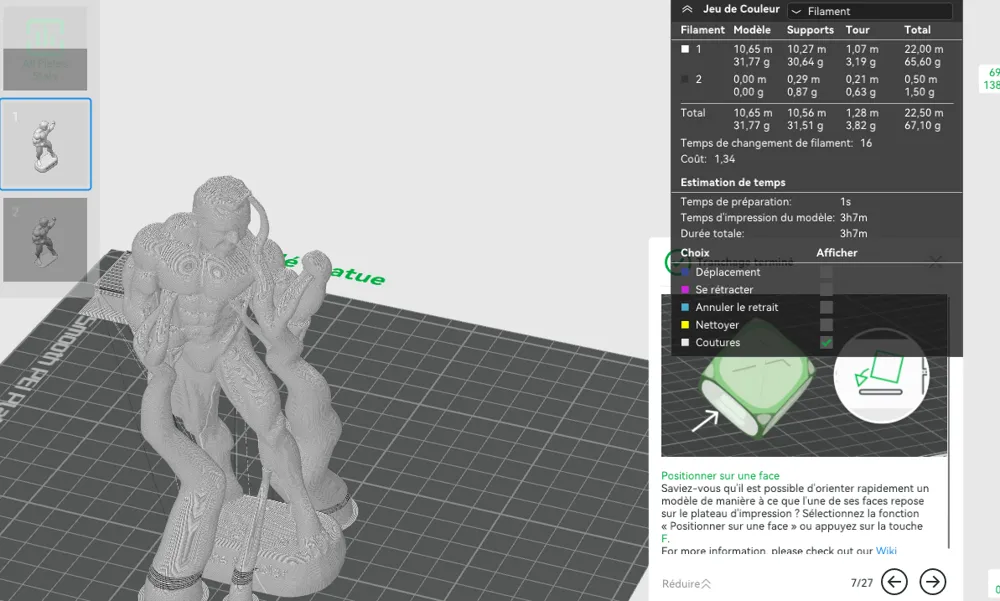Image resolution: width=1000 pixels, height=601 pixels.
Task: Toggle Annuler le retrait display checkbox
Action: click(826, 308)
